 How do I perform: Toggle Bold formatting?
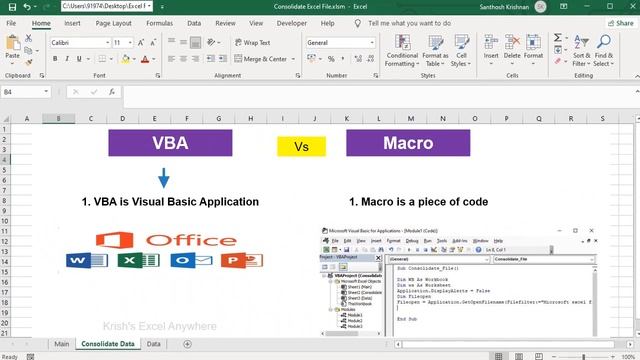[x=55, y=59]
